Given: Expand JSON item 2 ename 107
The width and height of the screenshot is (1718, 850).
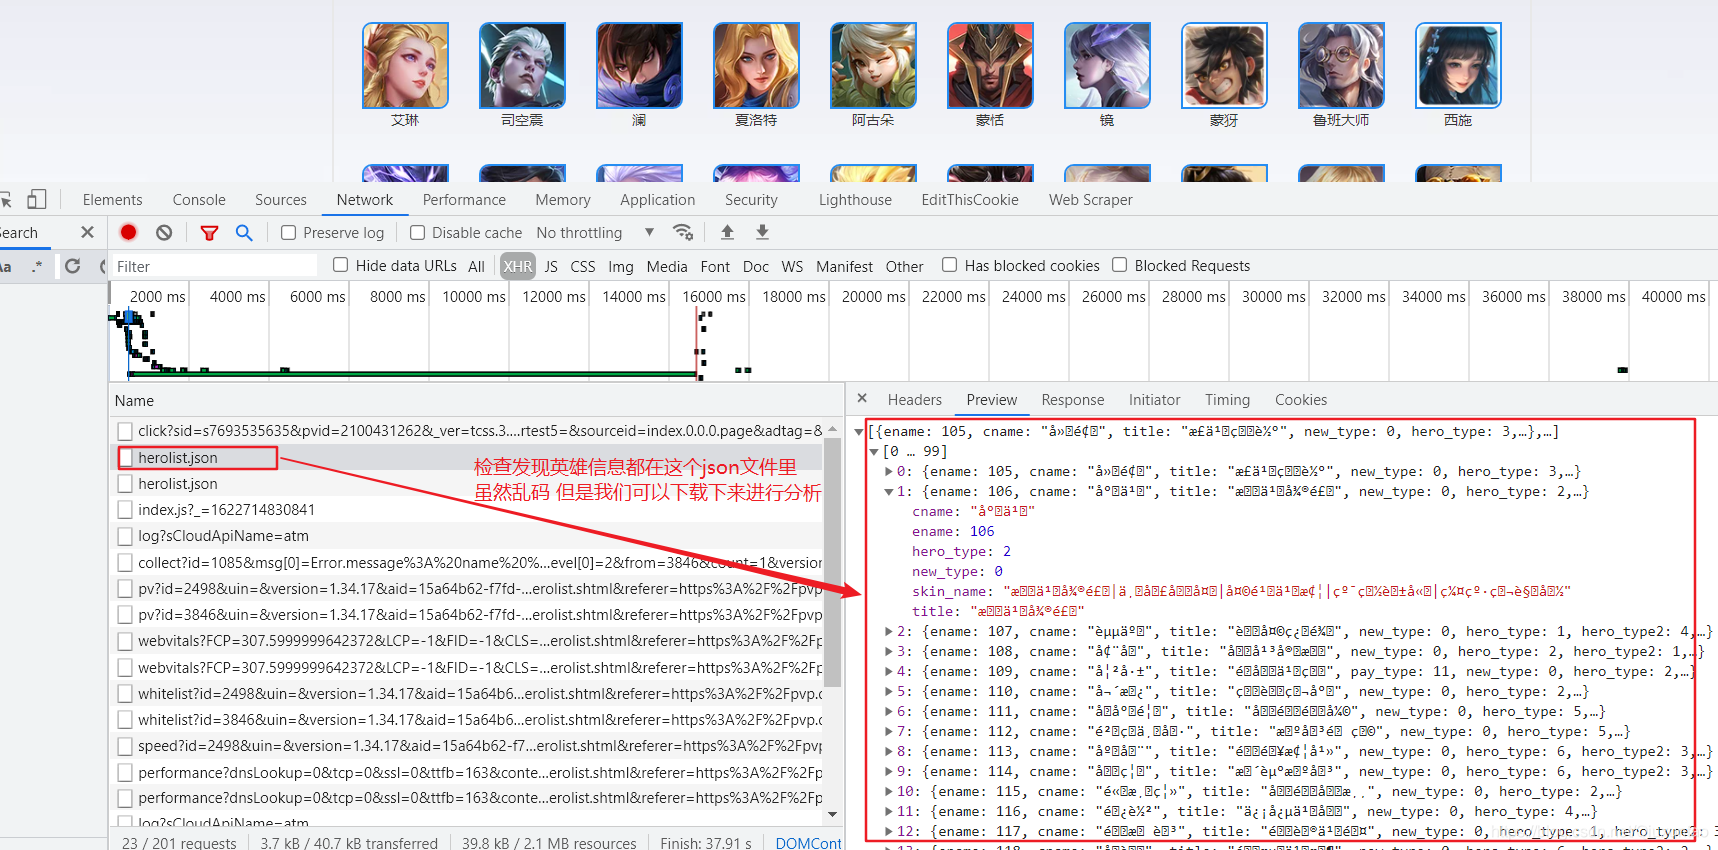Looking at the screenshot, I should [889, 631].
